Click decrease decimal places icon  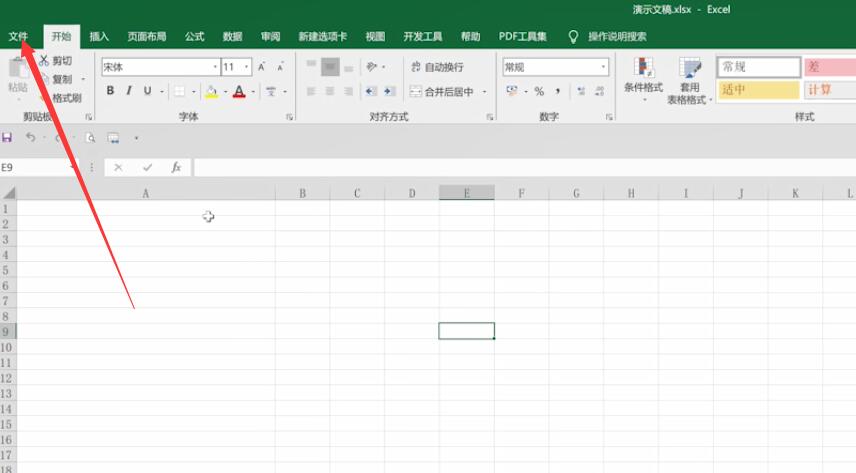pyautogui.click(x=599, y=91)
